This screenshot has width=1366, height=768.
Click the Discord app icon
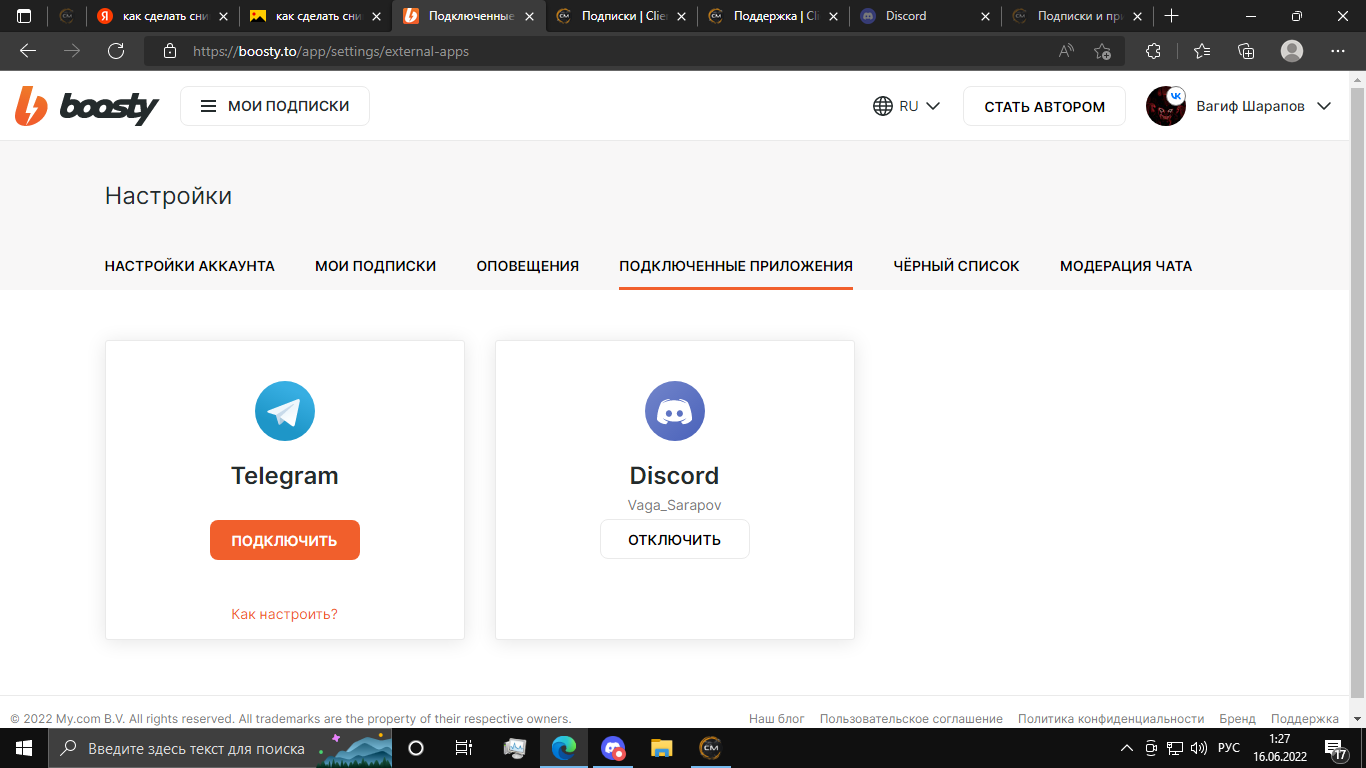pyautogui.click(x=674, y=411)
